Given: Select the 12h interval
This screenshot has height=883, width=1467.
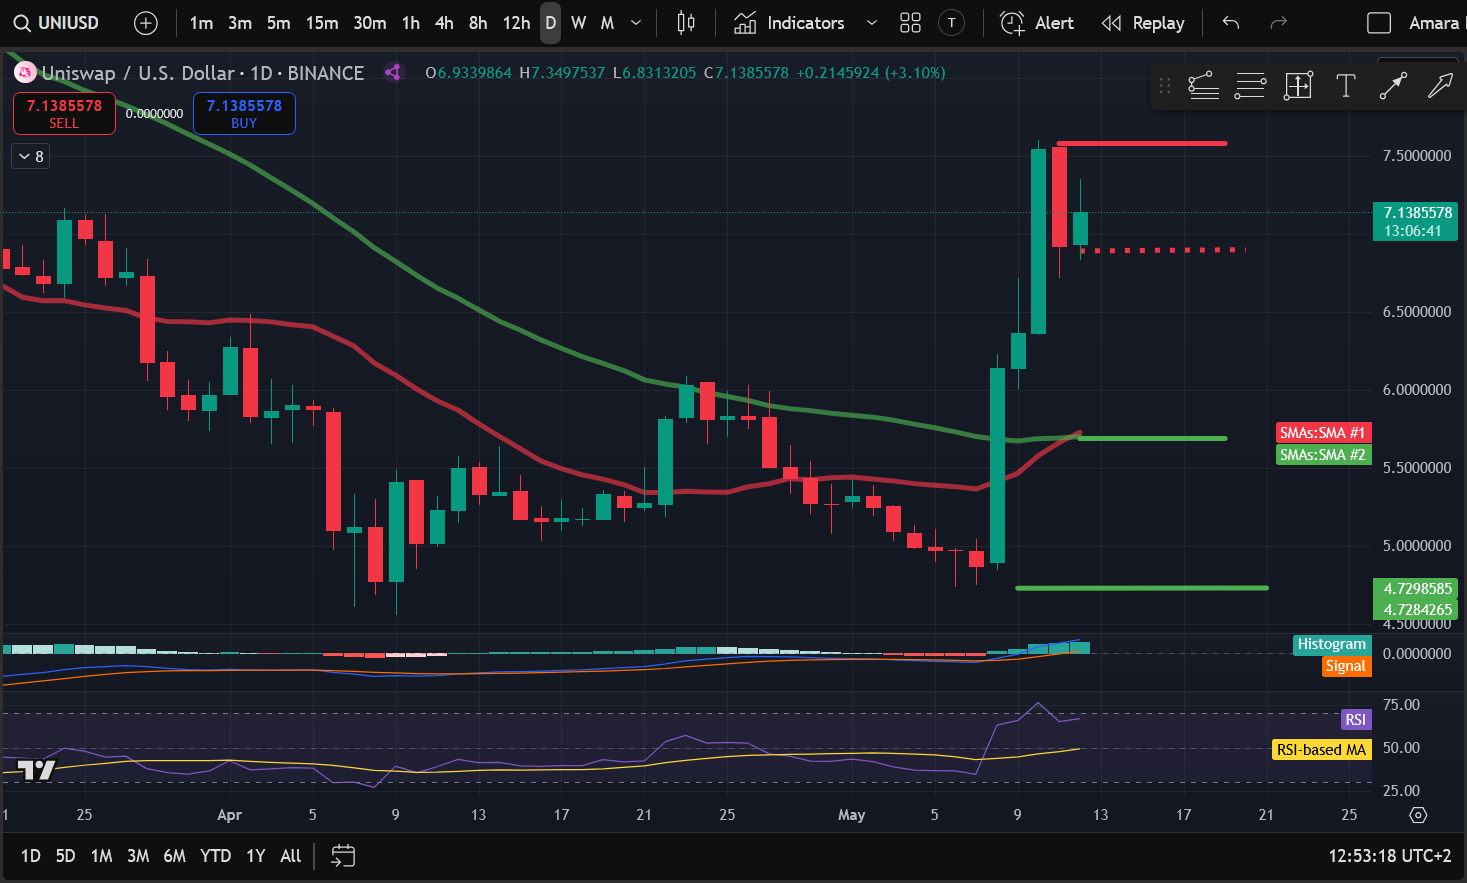Looking at the screenshot, I should [x=517, y=22].
